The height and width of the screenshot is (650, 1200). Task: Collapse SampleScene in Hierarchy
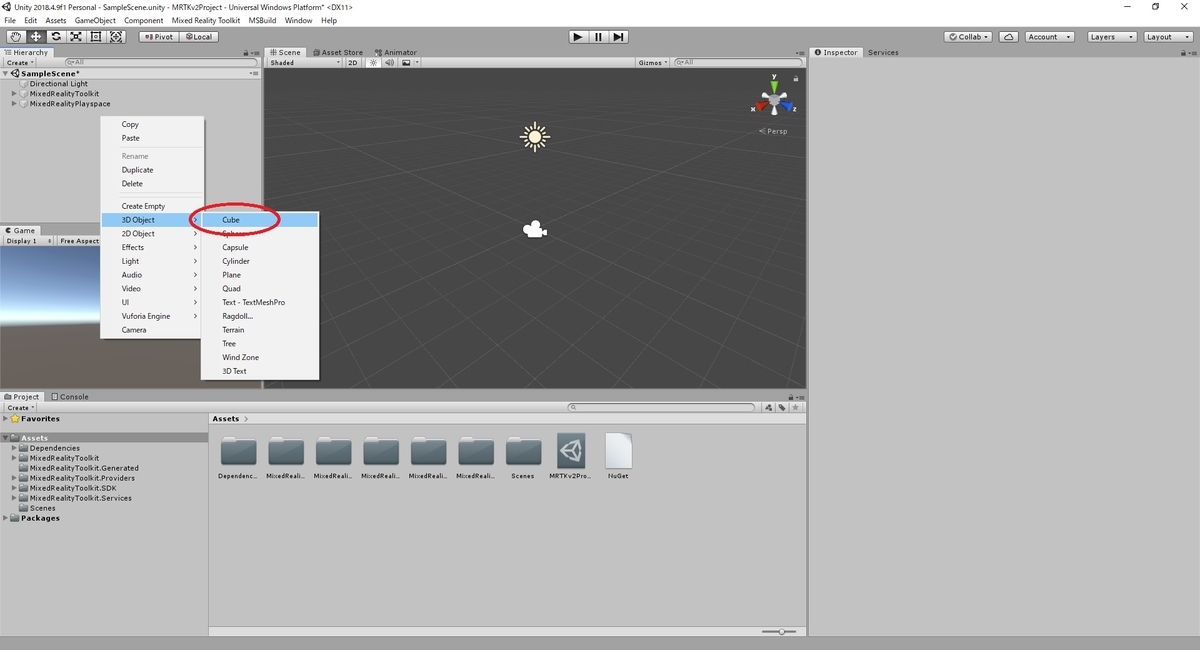coord(6,73)
